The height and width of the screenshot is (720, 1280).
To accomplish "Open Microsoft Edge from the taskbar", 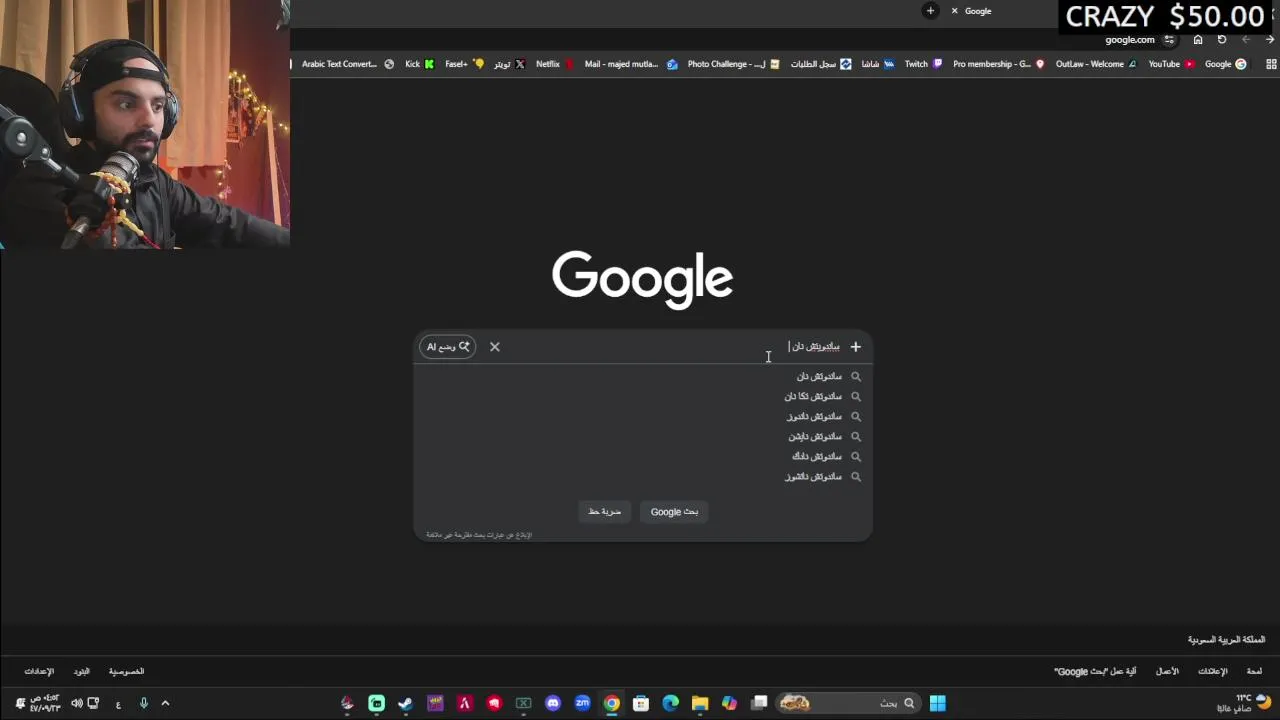I will [670, 703].
